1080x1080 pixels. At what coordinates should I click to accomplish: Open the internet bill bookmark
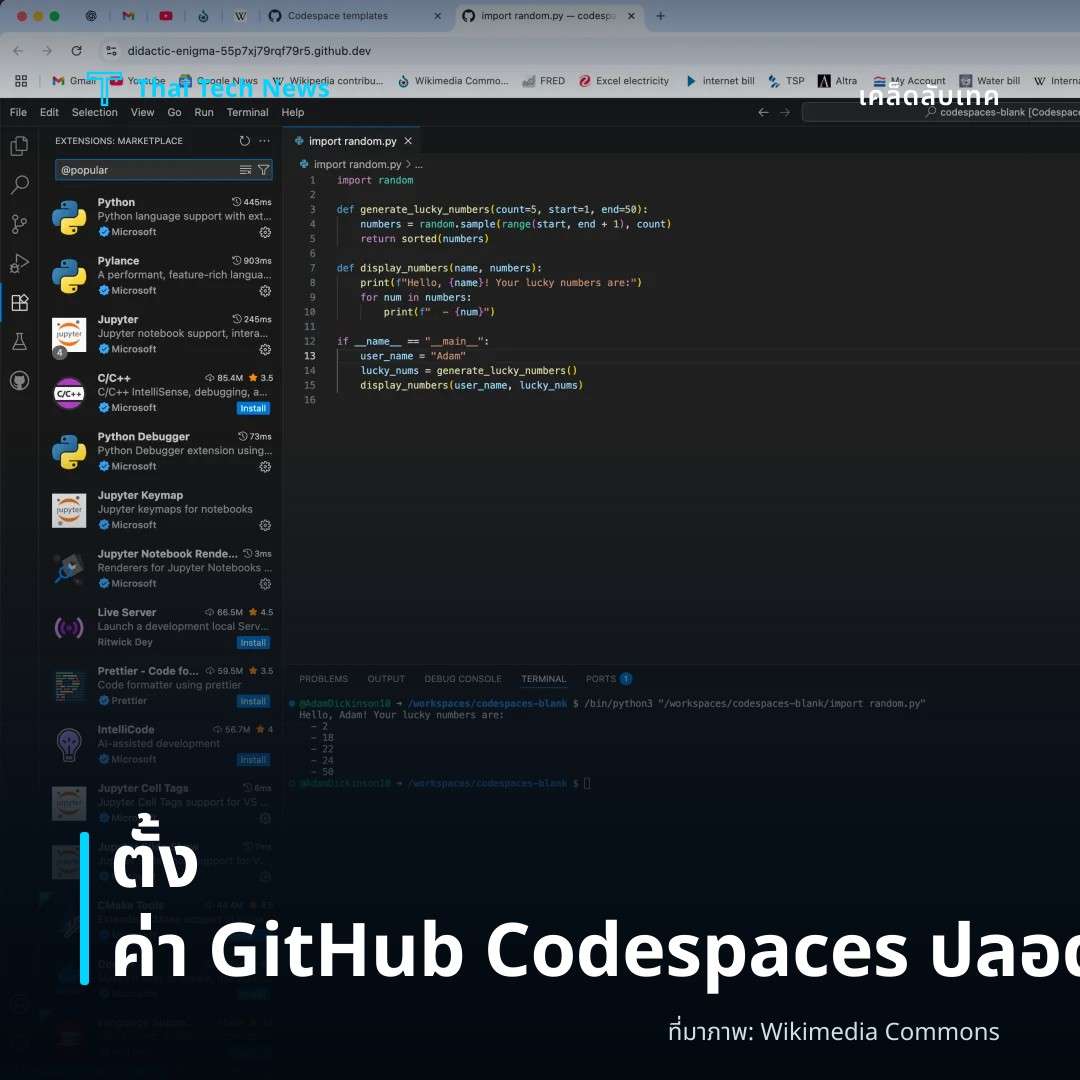pos(720,81)
